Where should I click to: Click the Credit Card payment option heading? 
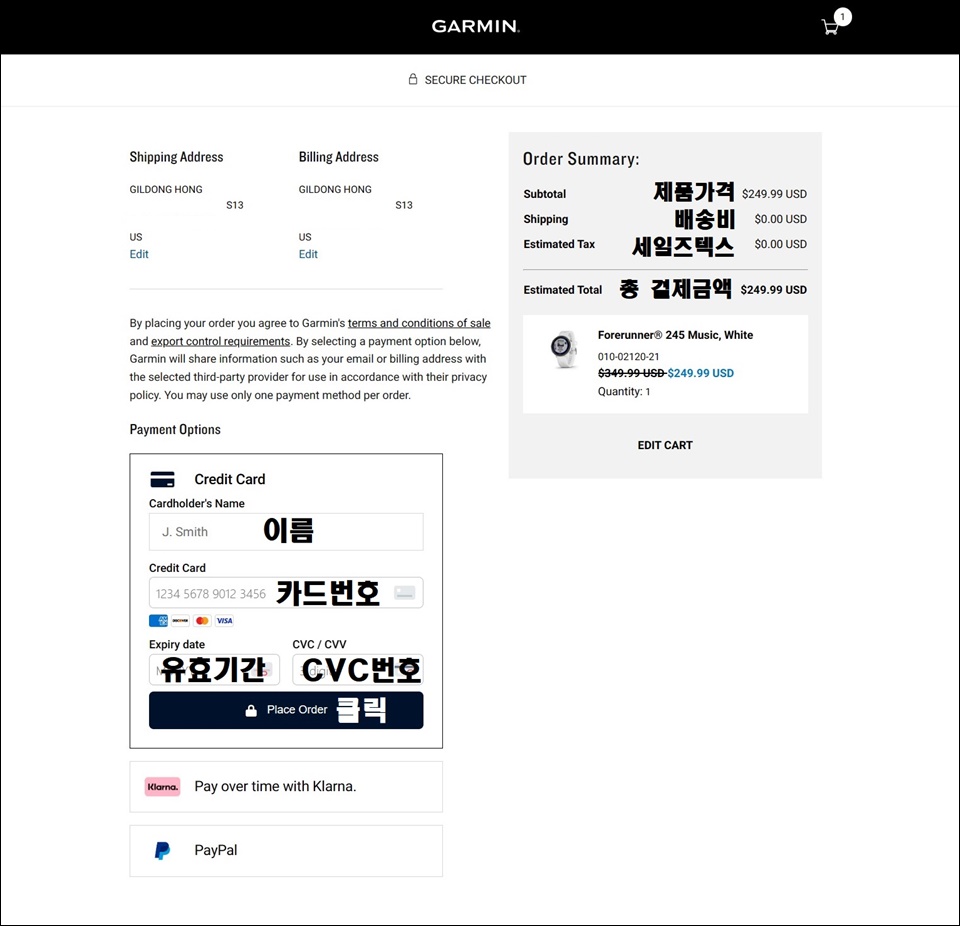tap(230, 479)
